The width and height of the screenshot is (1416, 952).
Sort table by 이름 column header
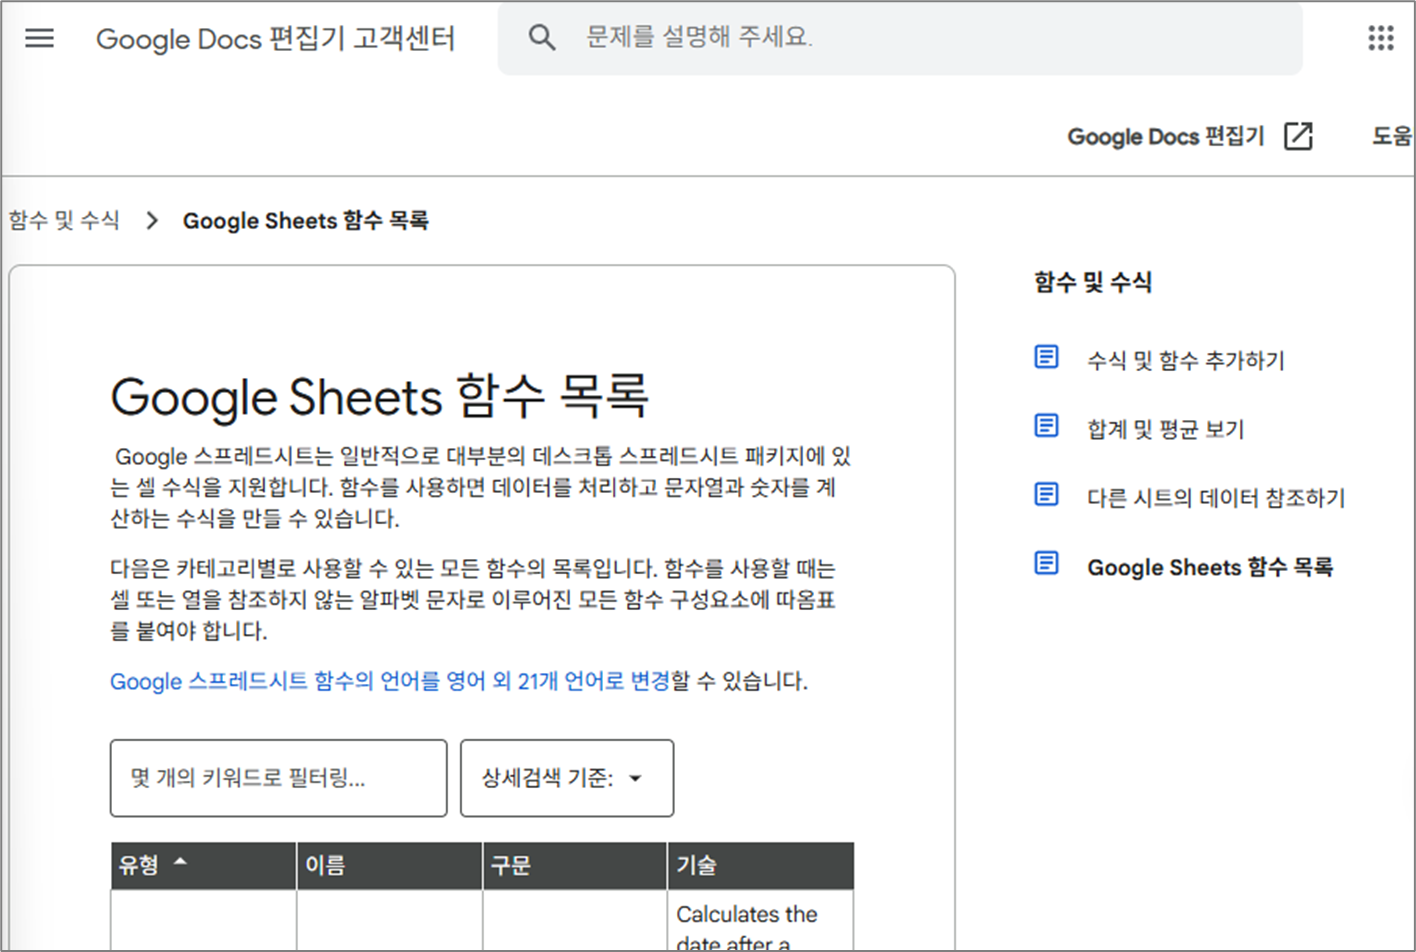pyautogui.click(x=390, y=866)
